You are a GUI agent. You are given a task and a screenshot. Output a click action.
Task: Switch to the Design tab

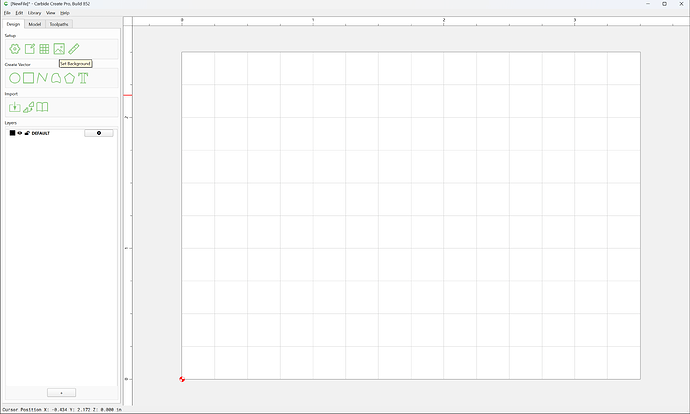pos(13,24)
